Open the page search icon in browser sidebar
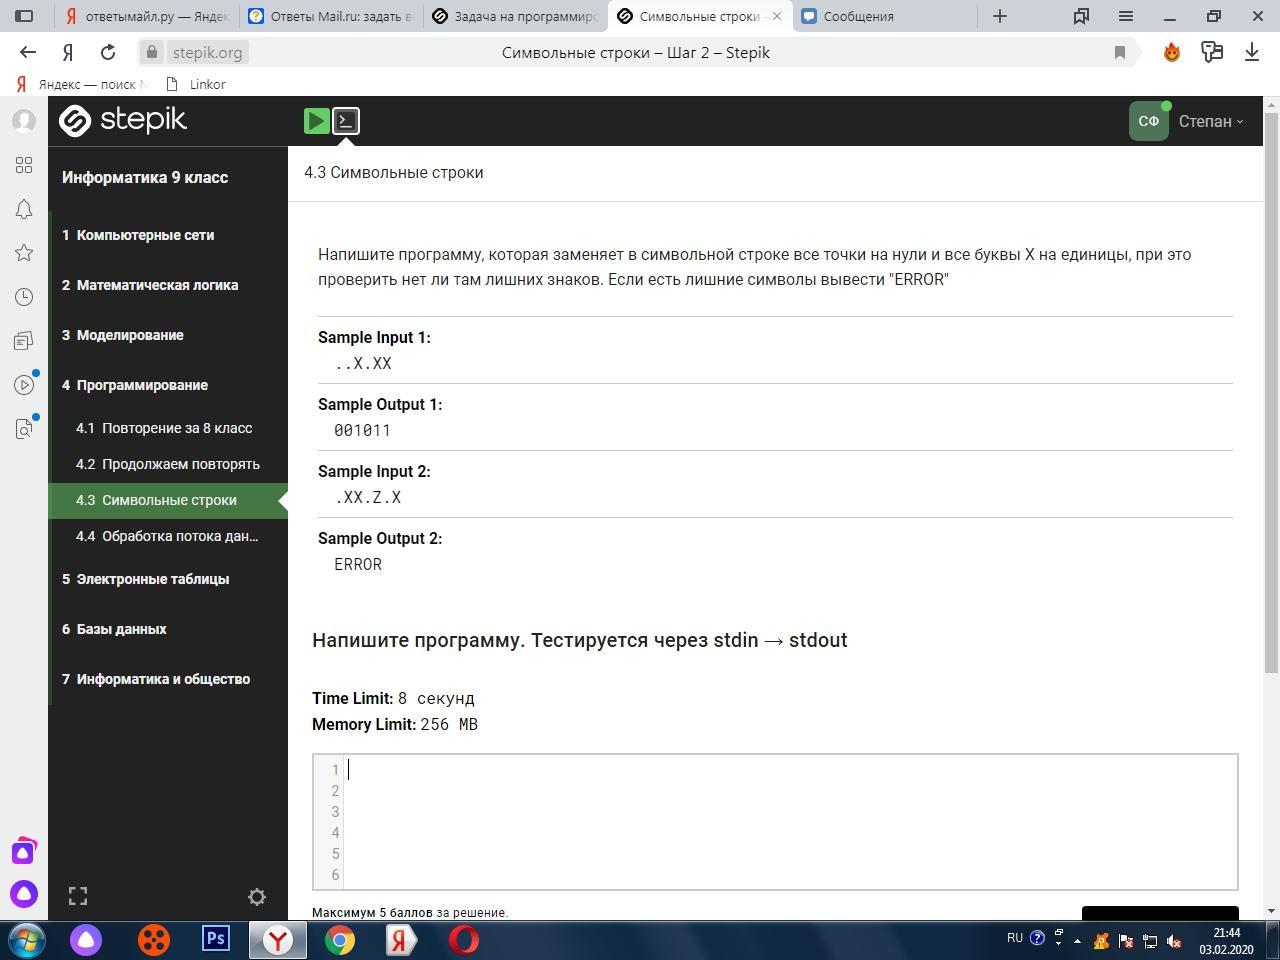The image size is (1280, 960). [24, 429]
